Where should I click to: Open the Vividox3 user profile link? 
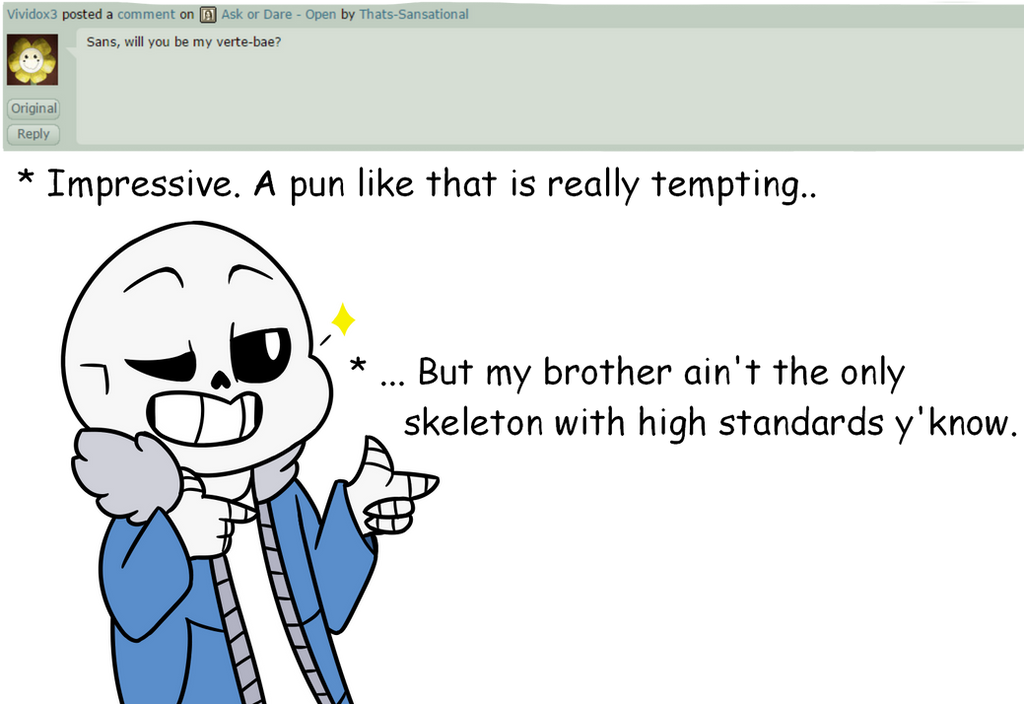pos(32,14)
